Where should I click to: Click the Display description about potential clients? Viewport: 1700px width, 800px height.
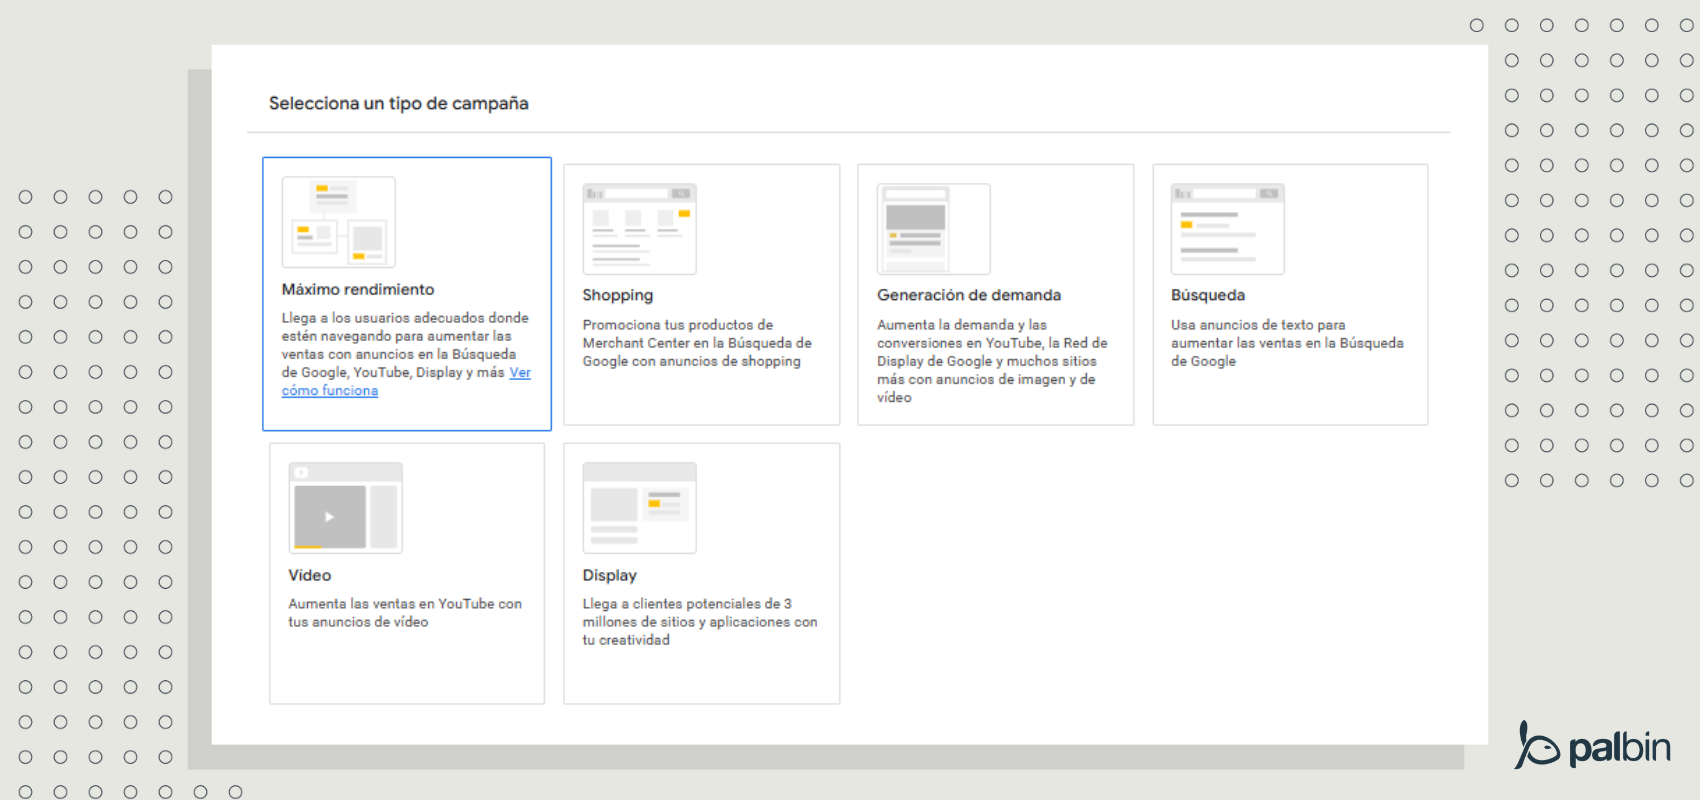coord(699,622)
